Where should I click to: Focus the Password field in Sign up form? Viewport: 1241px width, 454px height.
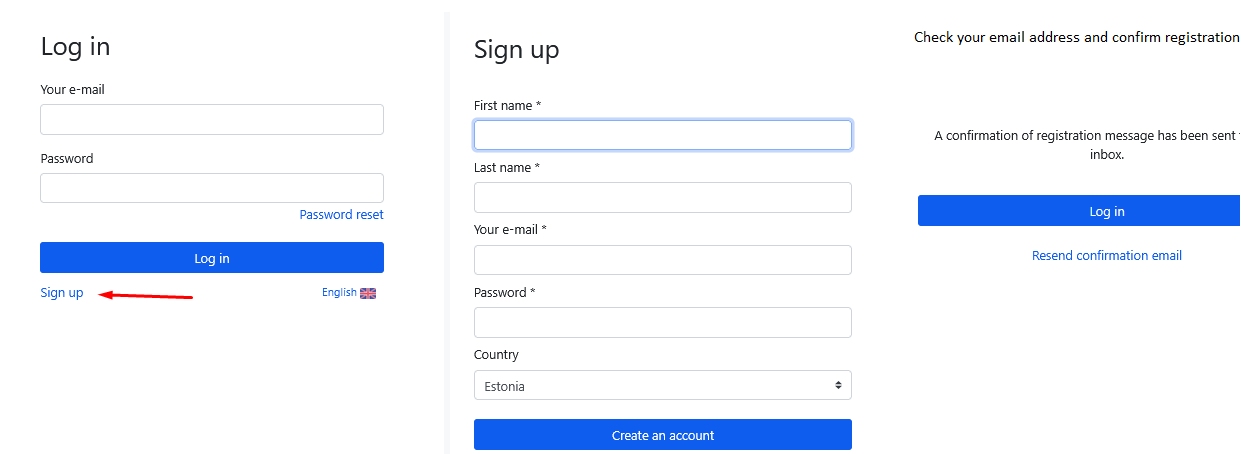click(662, 322)
